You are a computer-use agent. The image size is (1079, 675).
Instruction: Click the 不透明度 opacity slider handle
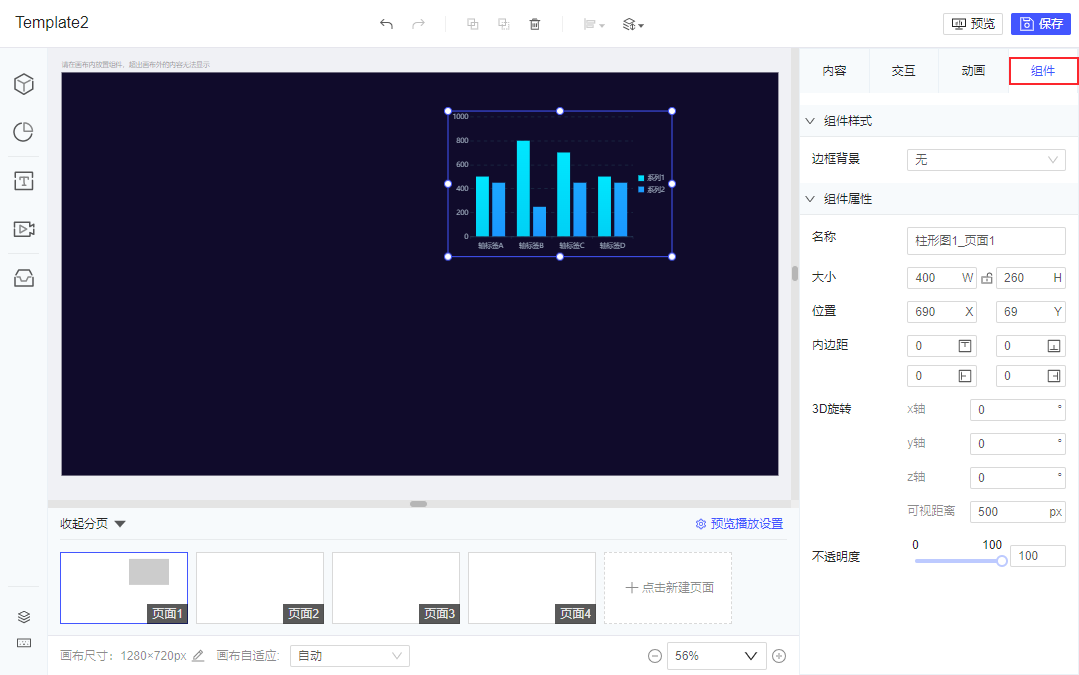[x=1002, y=561]
